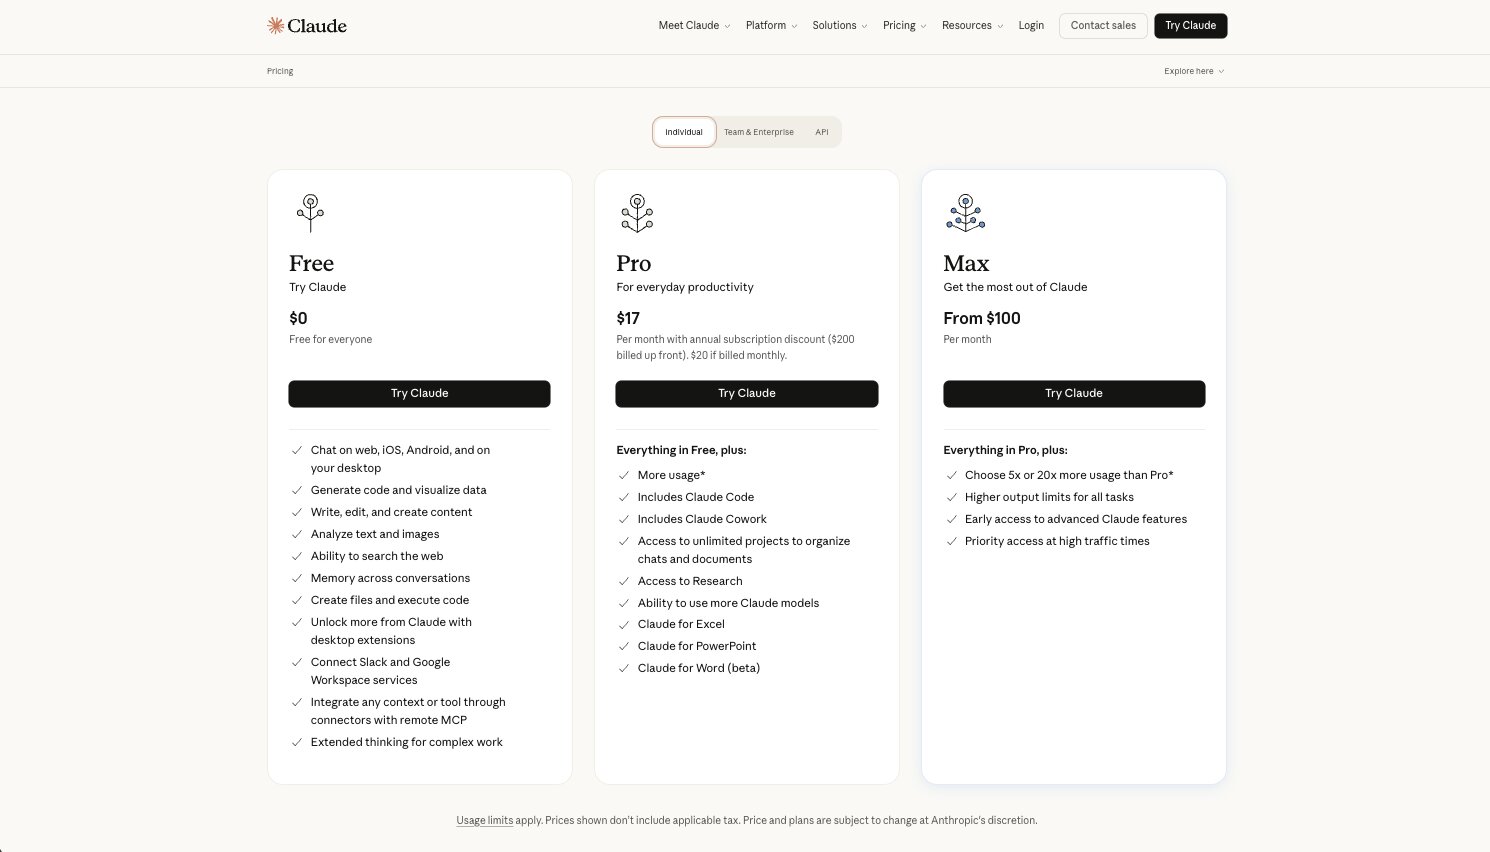Image resolution: width=1490 pixels, height=852 pixels.
Task: Click 'Analyze text and images' feature
Action: [375, 534]
